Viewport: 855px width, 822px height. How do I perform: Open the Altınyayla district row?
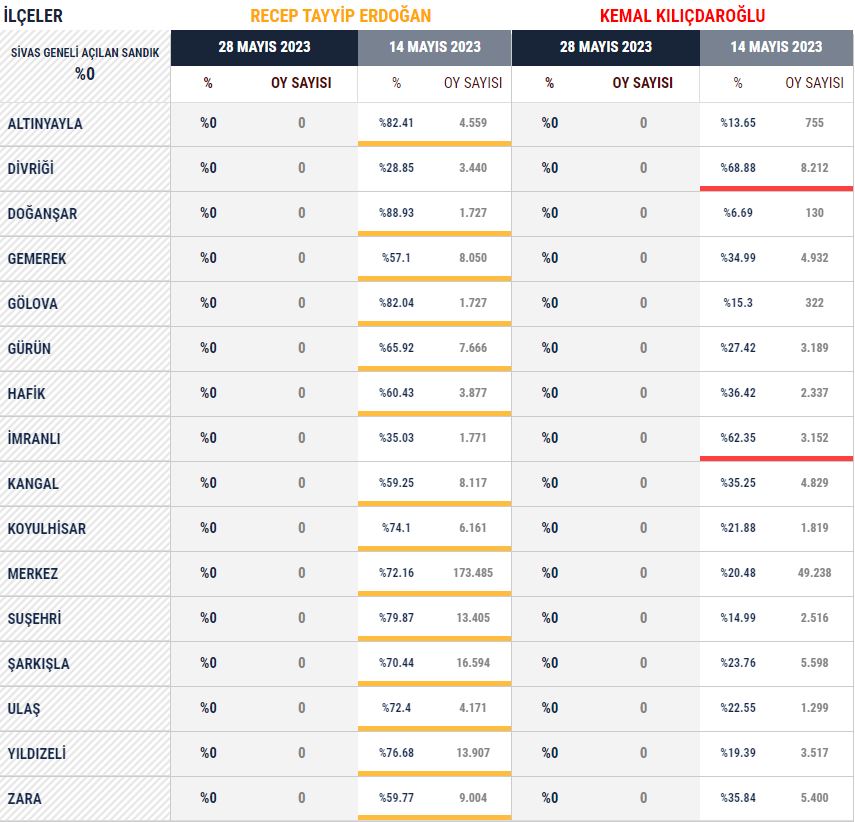pyautogui.click(x=45, y=124)
